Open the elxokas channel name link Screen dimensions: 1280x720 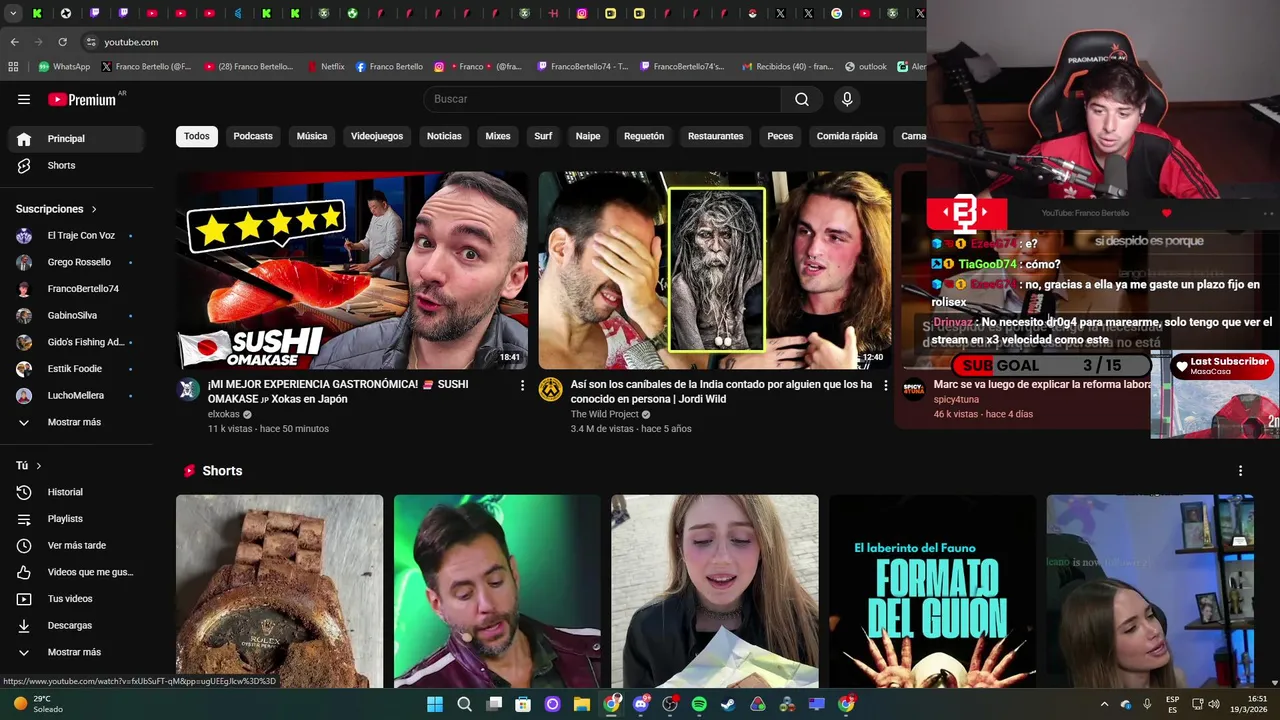223,414
